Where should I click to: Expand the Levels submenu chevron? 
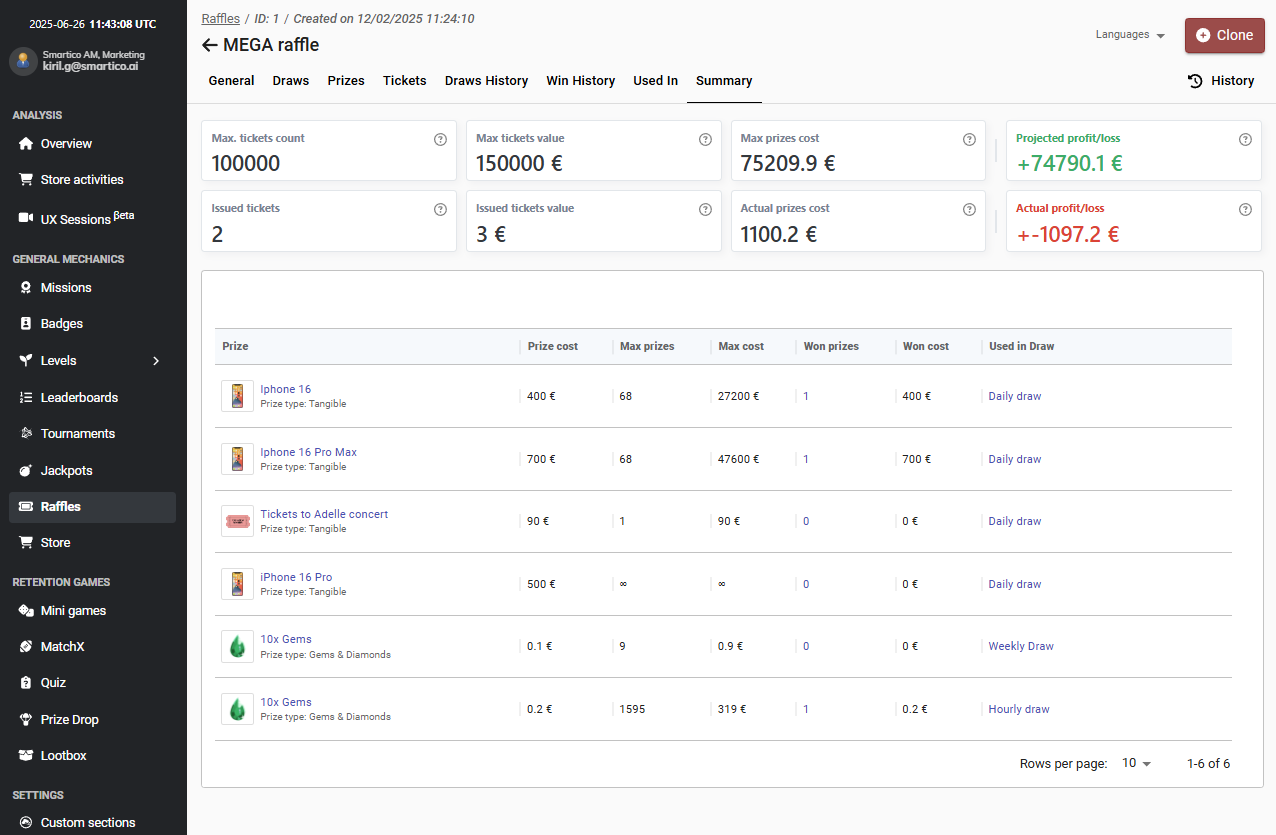[156, 361]
